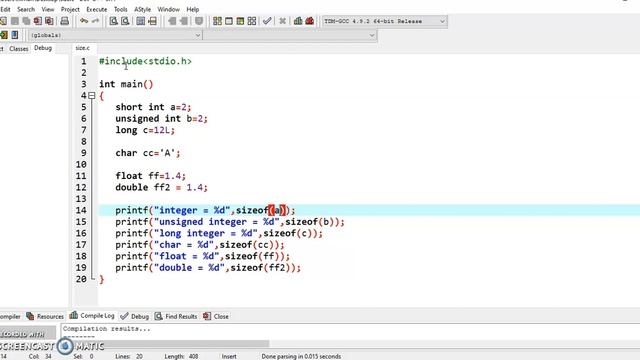Click the red Delete Profiling Information icon
Screen dimensions: 640x360
coord(309,21)
